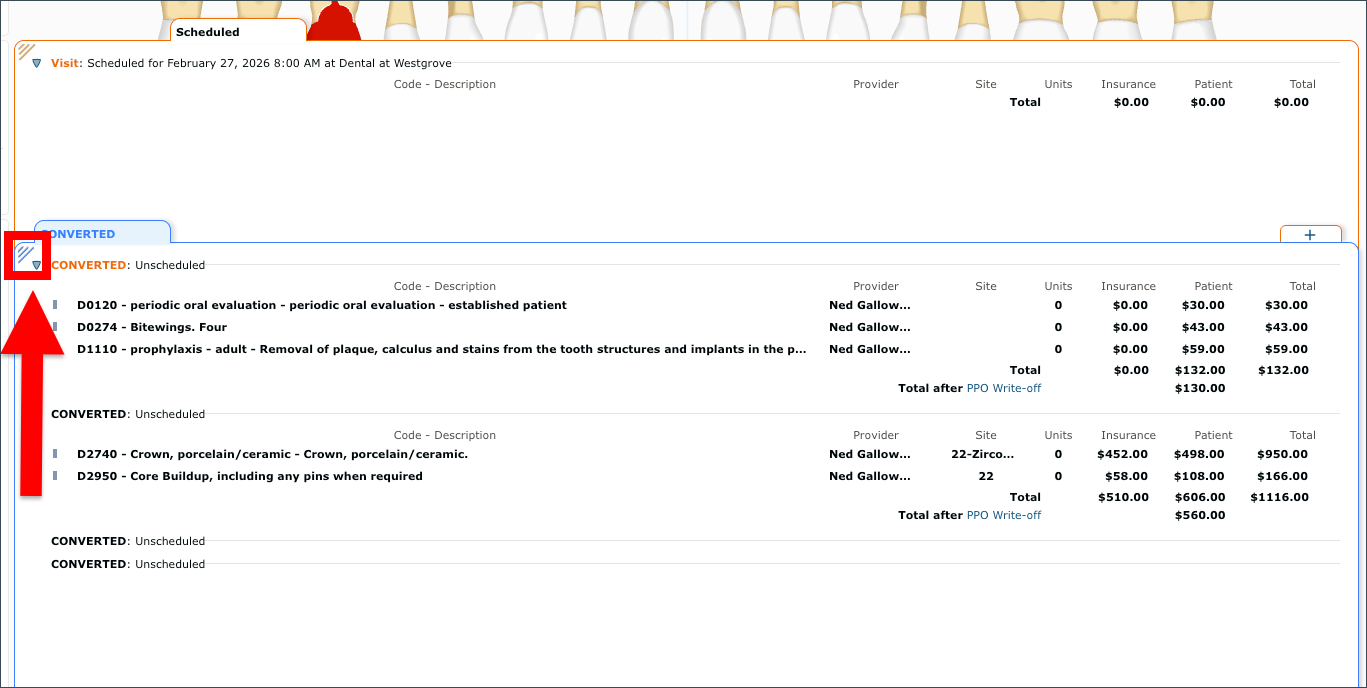Open PPO Write-off link under $1116.00 total
The height and width of the screenshot is (688, 1367).
[x=1004, y=515]
